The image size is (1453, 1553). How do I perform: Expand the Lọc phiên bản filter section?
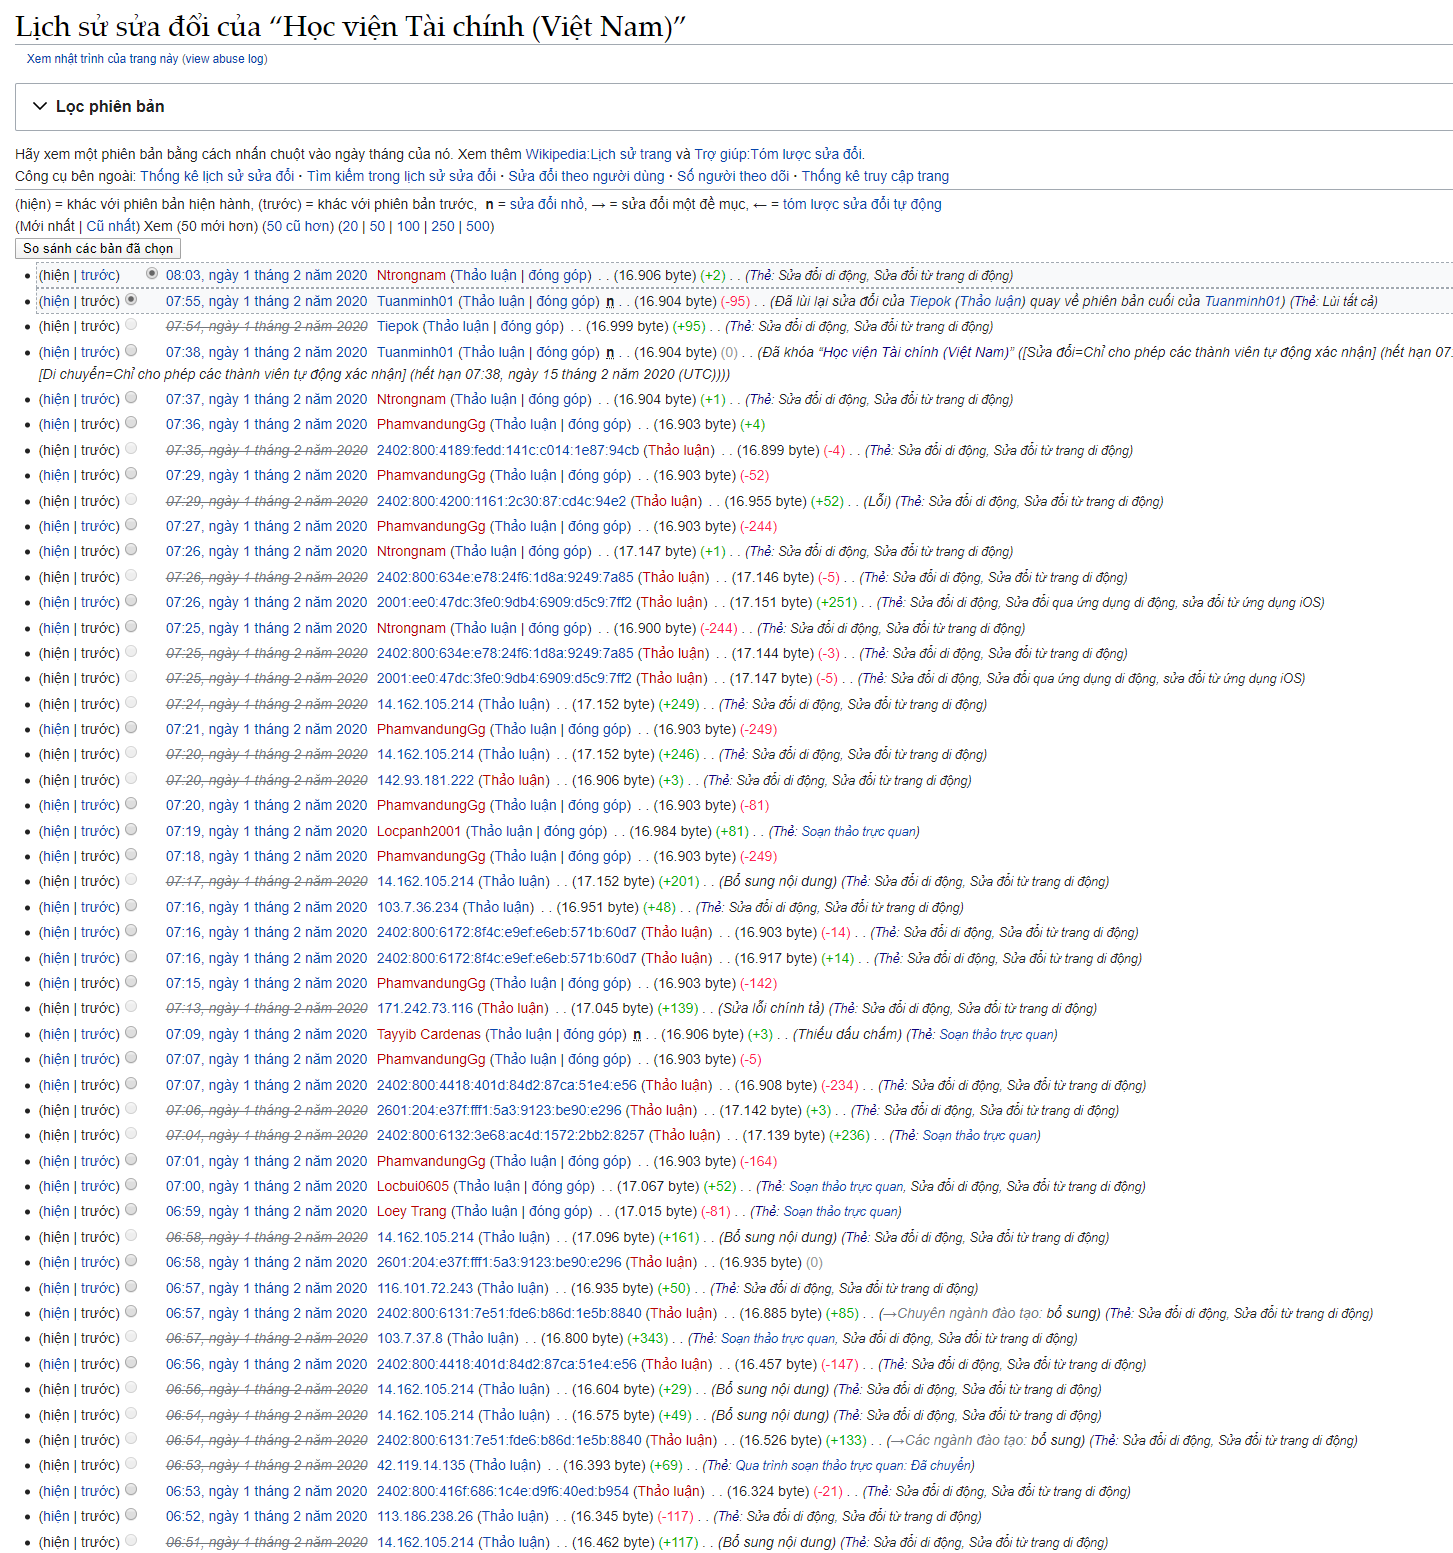(x=99, y=106)
